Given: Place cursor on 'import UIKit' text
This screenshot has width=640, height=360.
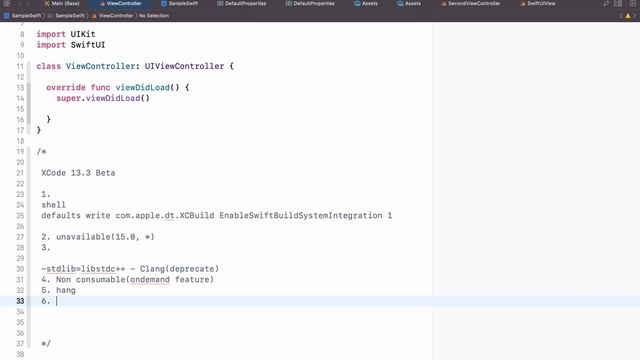Looking at the screenshot, I should 66,34.
